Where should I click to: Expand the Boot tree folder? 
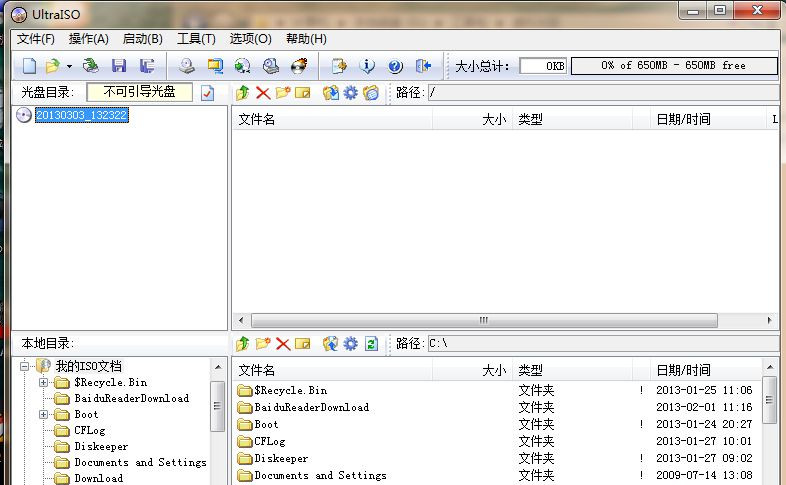pyautogui.click(x=44, y=414)
